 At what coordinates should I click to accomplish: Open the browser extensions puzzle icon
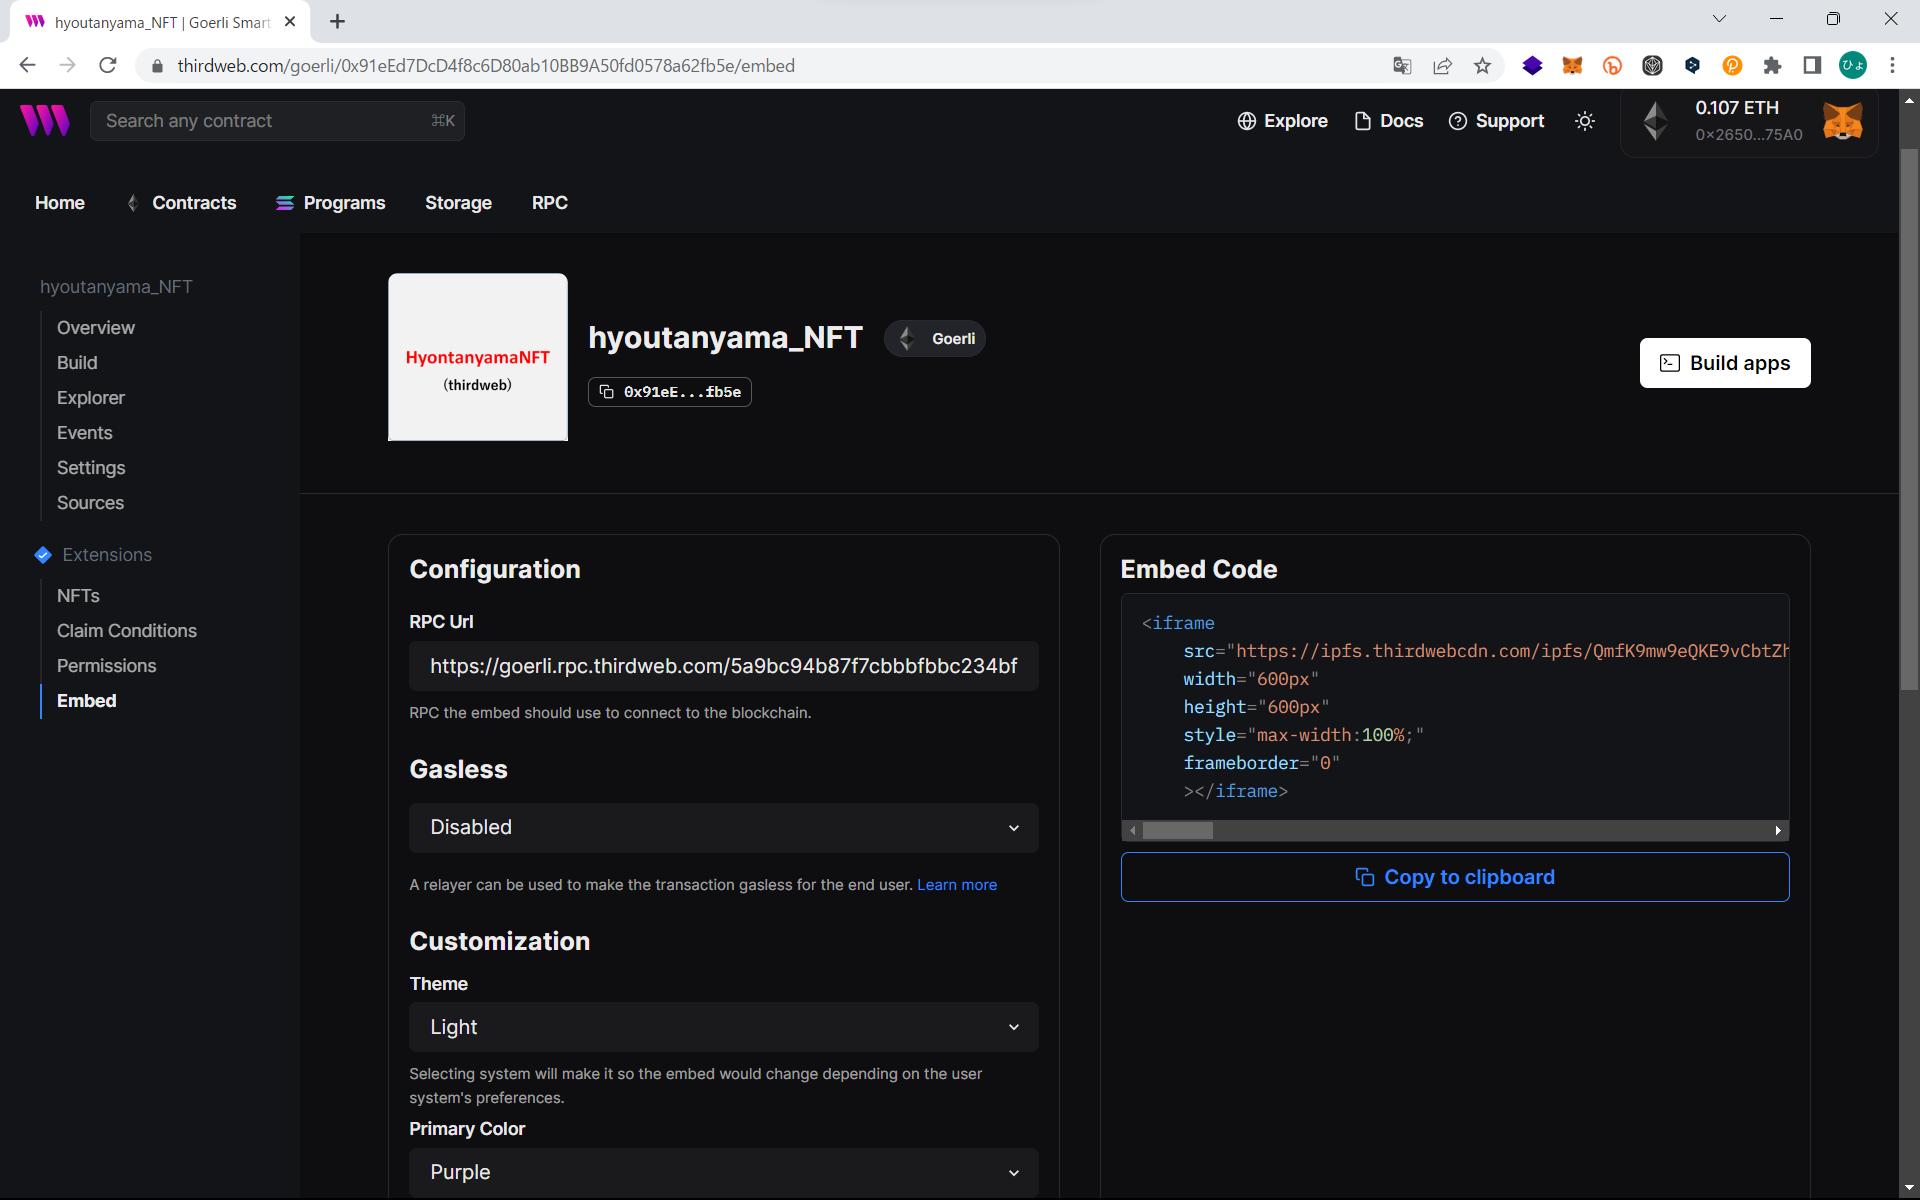pos(1772,66)
